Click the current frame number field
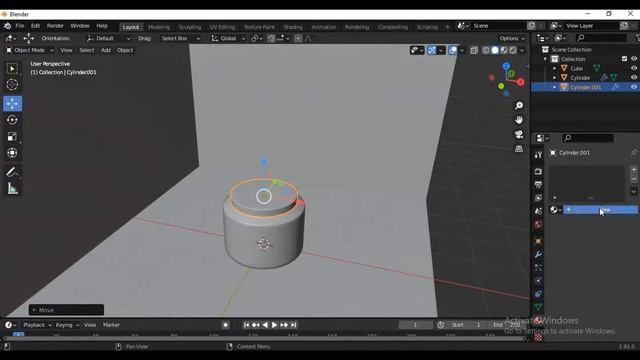Screen dimensions: 640x360 point(416,325)
